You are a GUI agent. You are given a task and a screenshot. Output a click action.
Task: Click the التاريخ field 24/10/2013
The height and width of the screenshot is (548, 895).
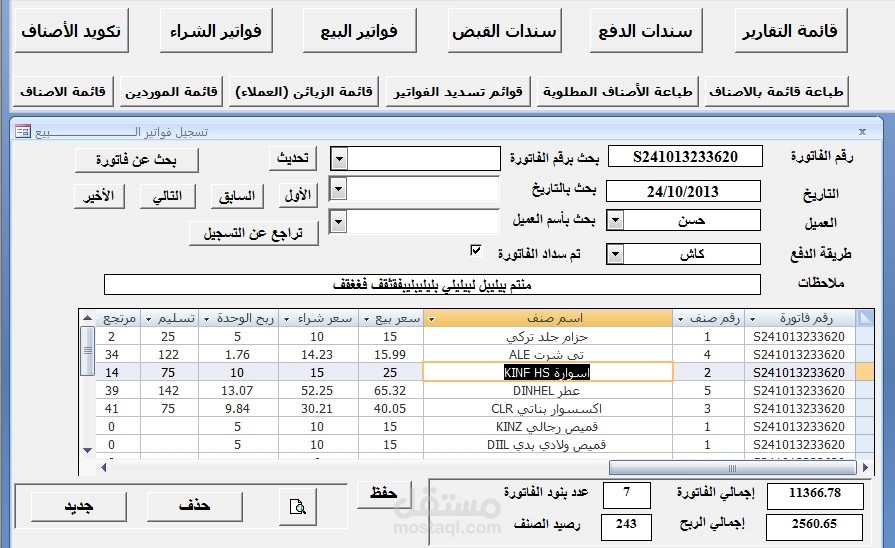pos(683,191)
